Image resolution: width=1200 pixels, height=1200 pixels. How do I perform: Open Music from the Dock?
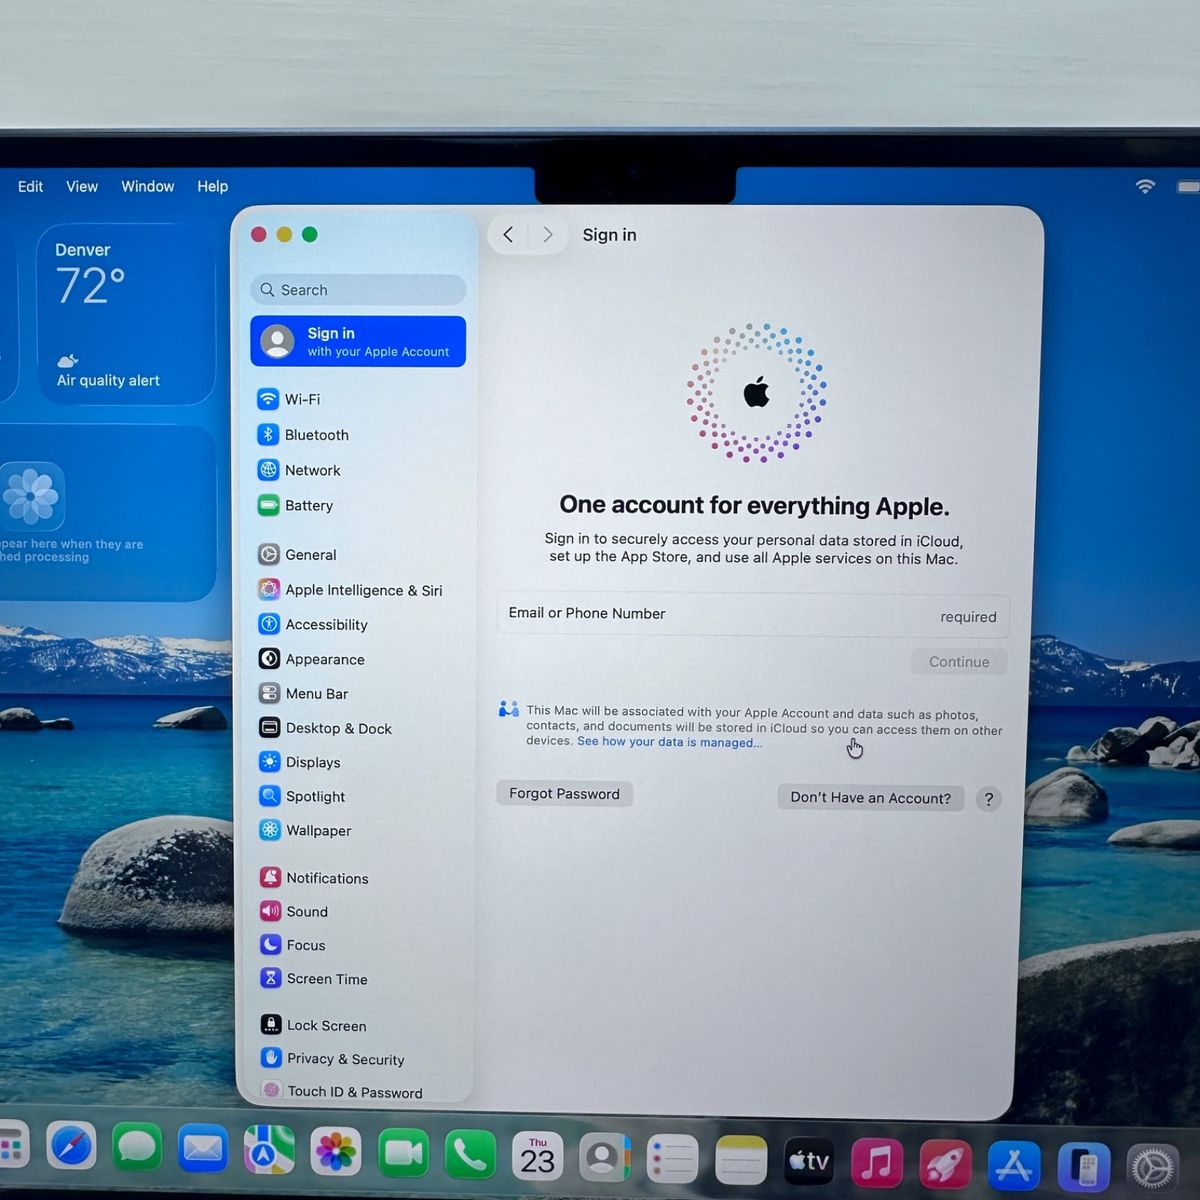point(877,1163)
